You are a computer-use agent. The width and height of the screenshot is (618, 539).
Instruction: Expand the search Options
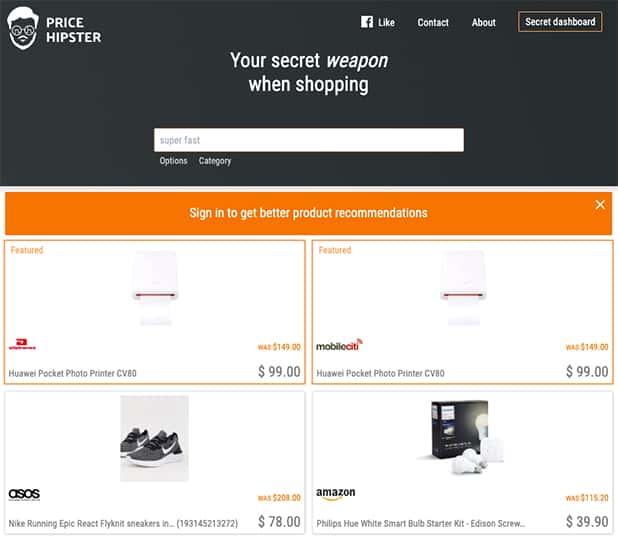[173, 161]
